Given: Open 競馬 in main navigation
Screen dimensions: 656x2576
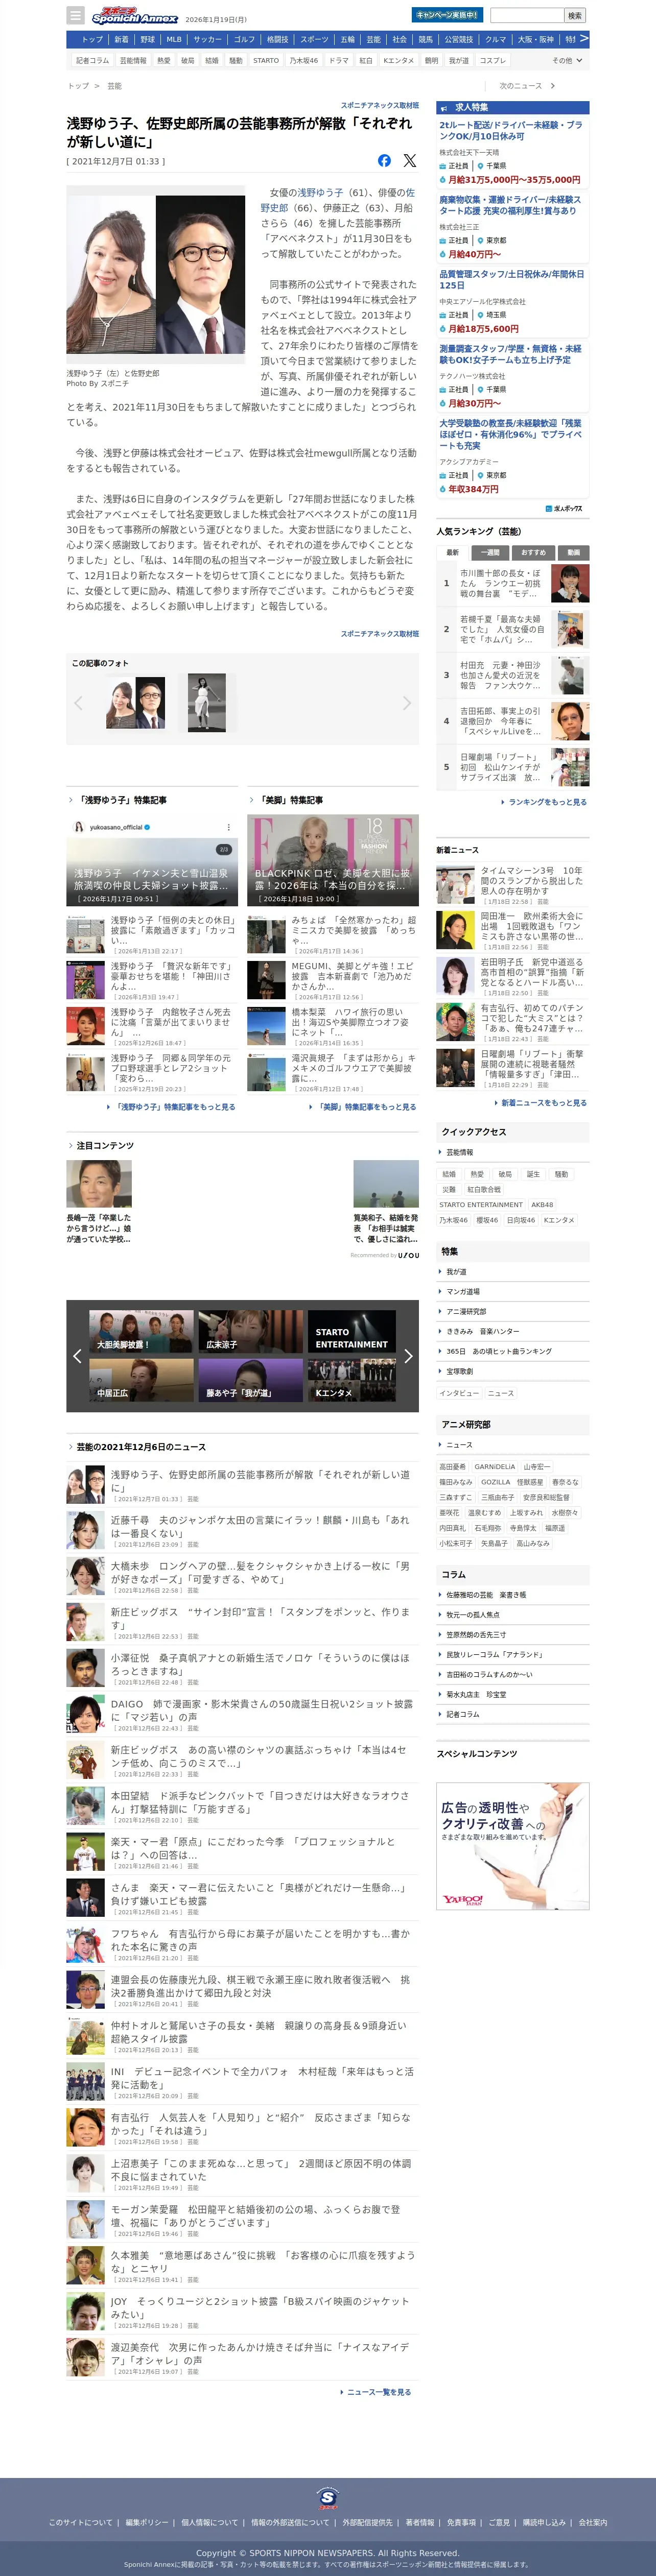Looking at the screenshot, I should click(425, 40).
